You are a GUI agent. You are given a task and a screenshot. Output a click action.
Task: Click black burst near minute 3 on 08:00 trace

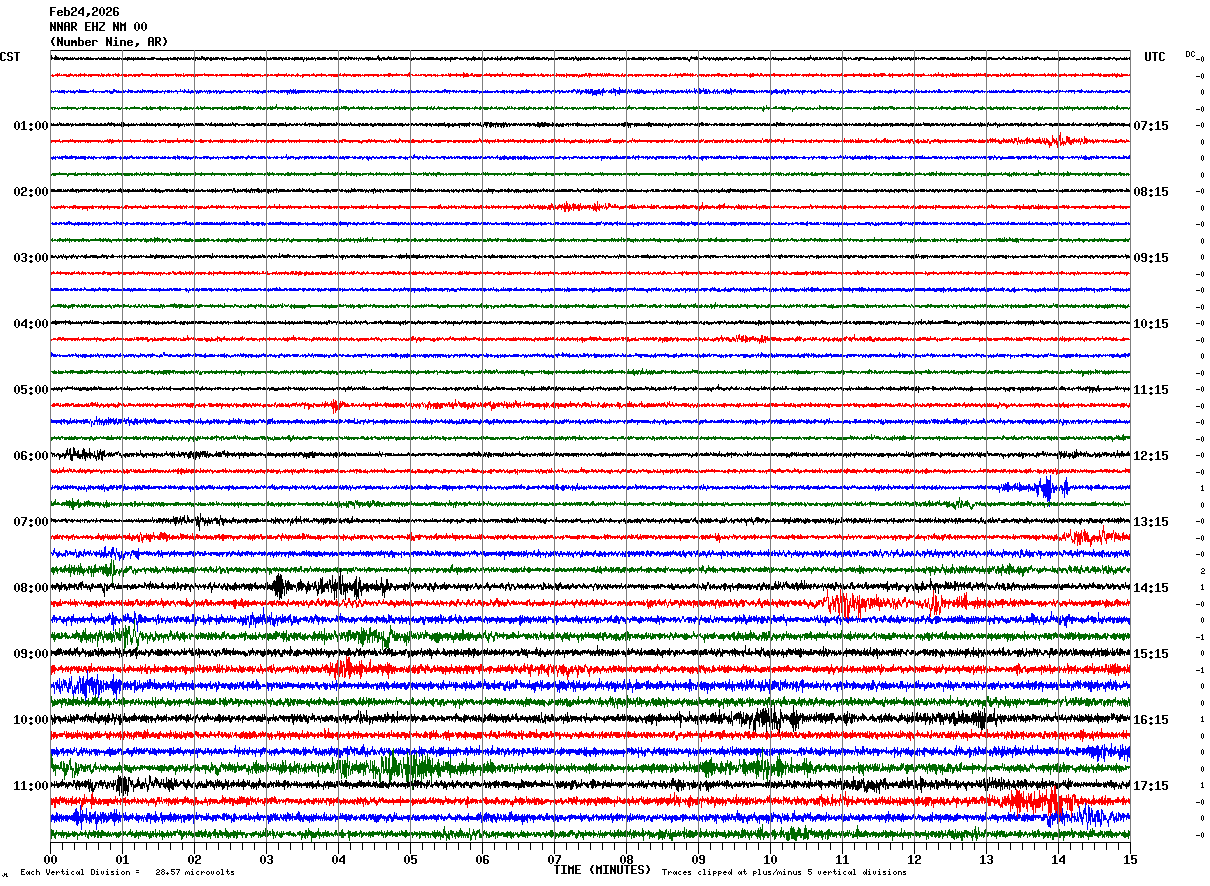tap(280, 587)
